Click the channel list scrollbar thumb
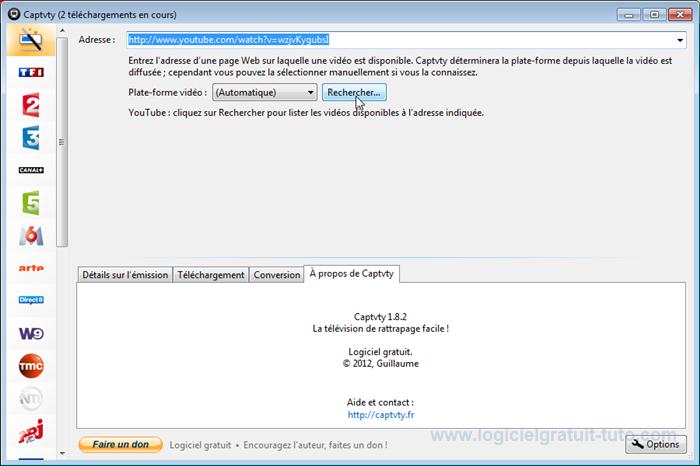700x466 pixels. [x=62, y=142]
